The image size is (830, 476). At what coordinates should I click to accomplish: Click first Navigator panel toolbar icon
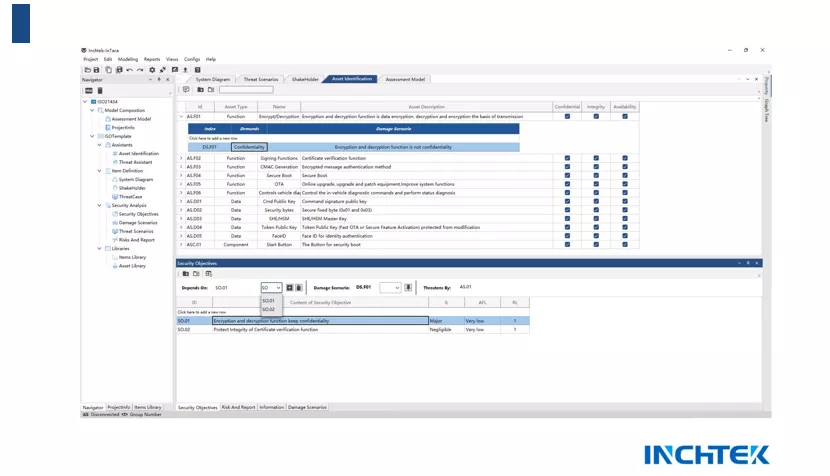(89, 91)
